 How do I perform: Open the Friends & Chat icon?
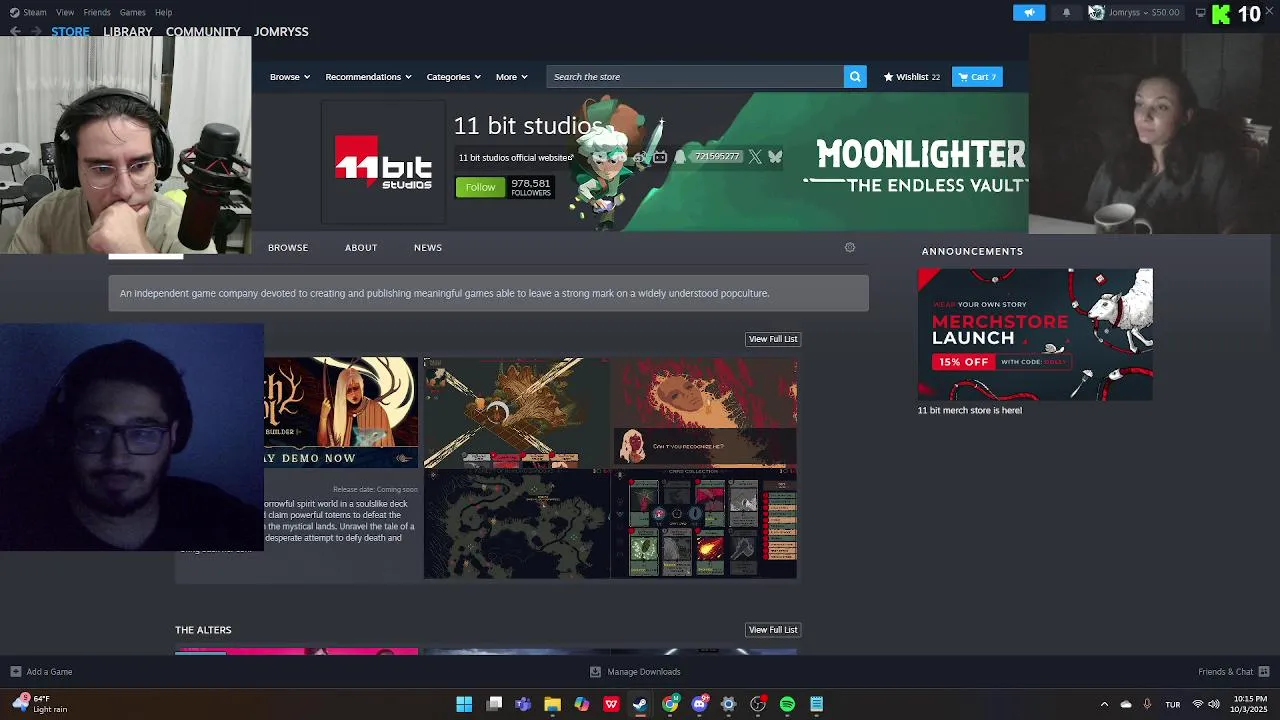click(1264, 672)
